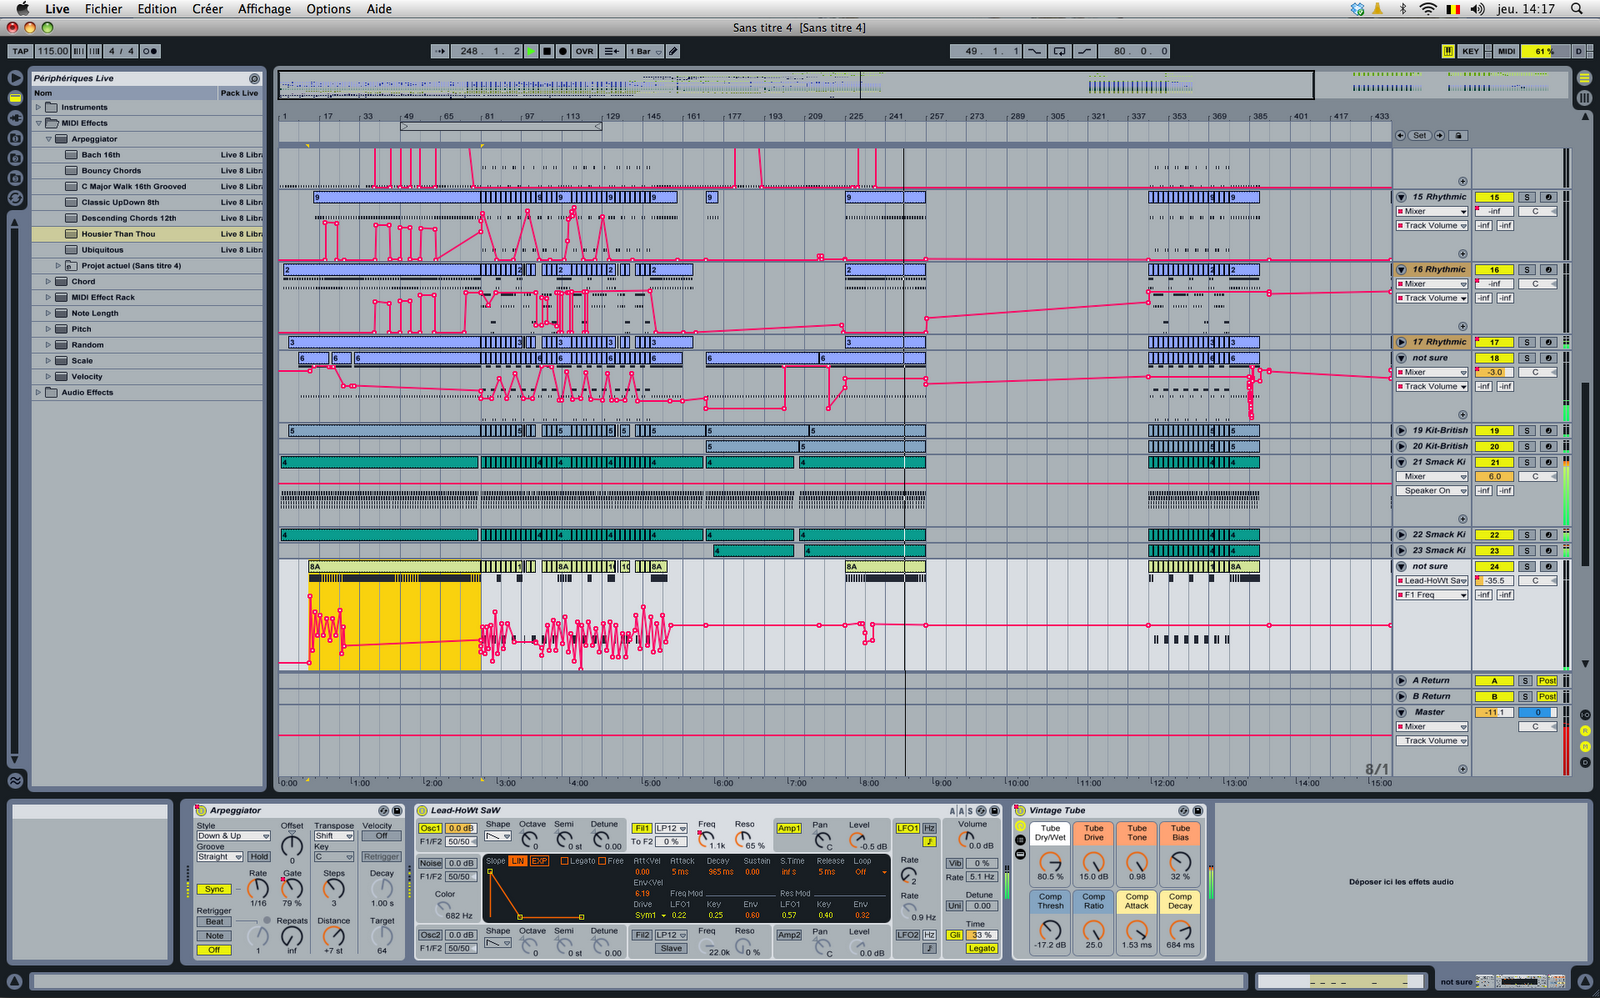Select the EXP slope button
This screenshot has width=1600, height=998.
[539, 861]
